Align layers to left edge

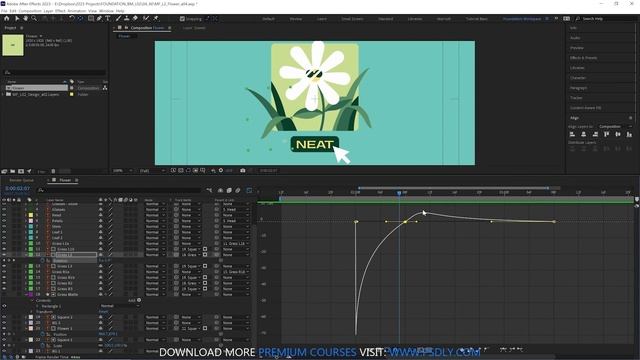point(572,134)
